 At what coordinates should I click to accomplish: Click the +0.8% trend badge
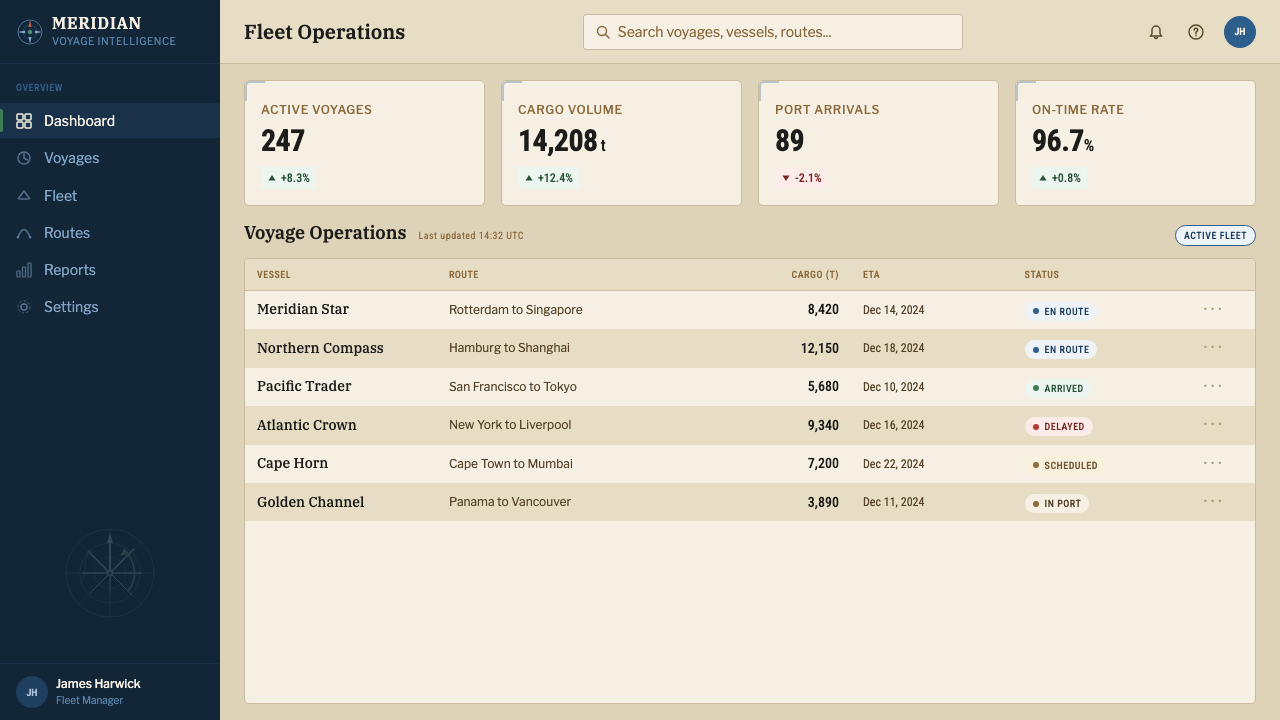[x=1060, y=178]
